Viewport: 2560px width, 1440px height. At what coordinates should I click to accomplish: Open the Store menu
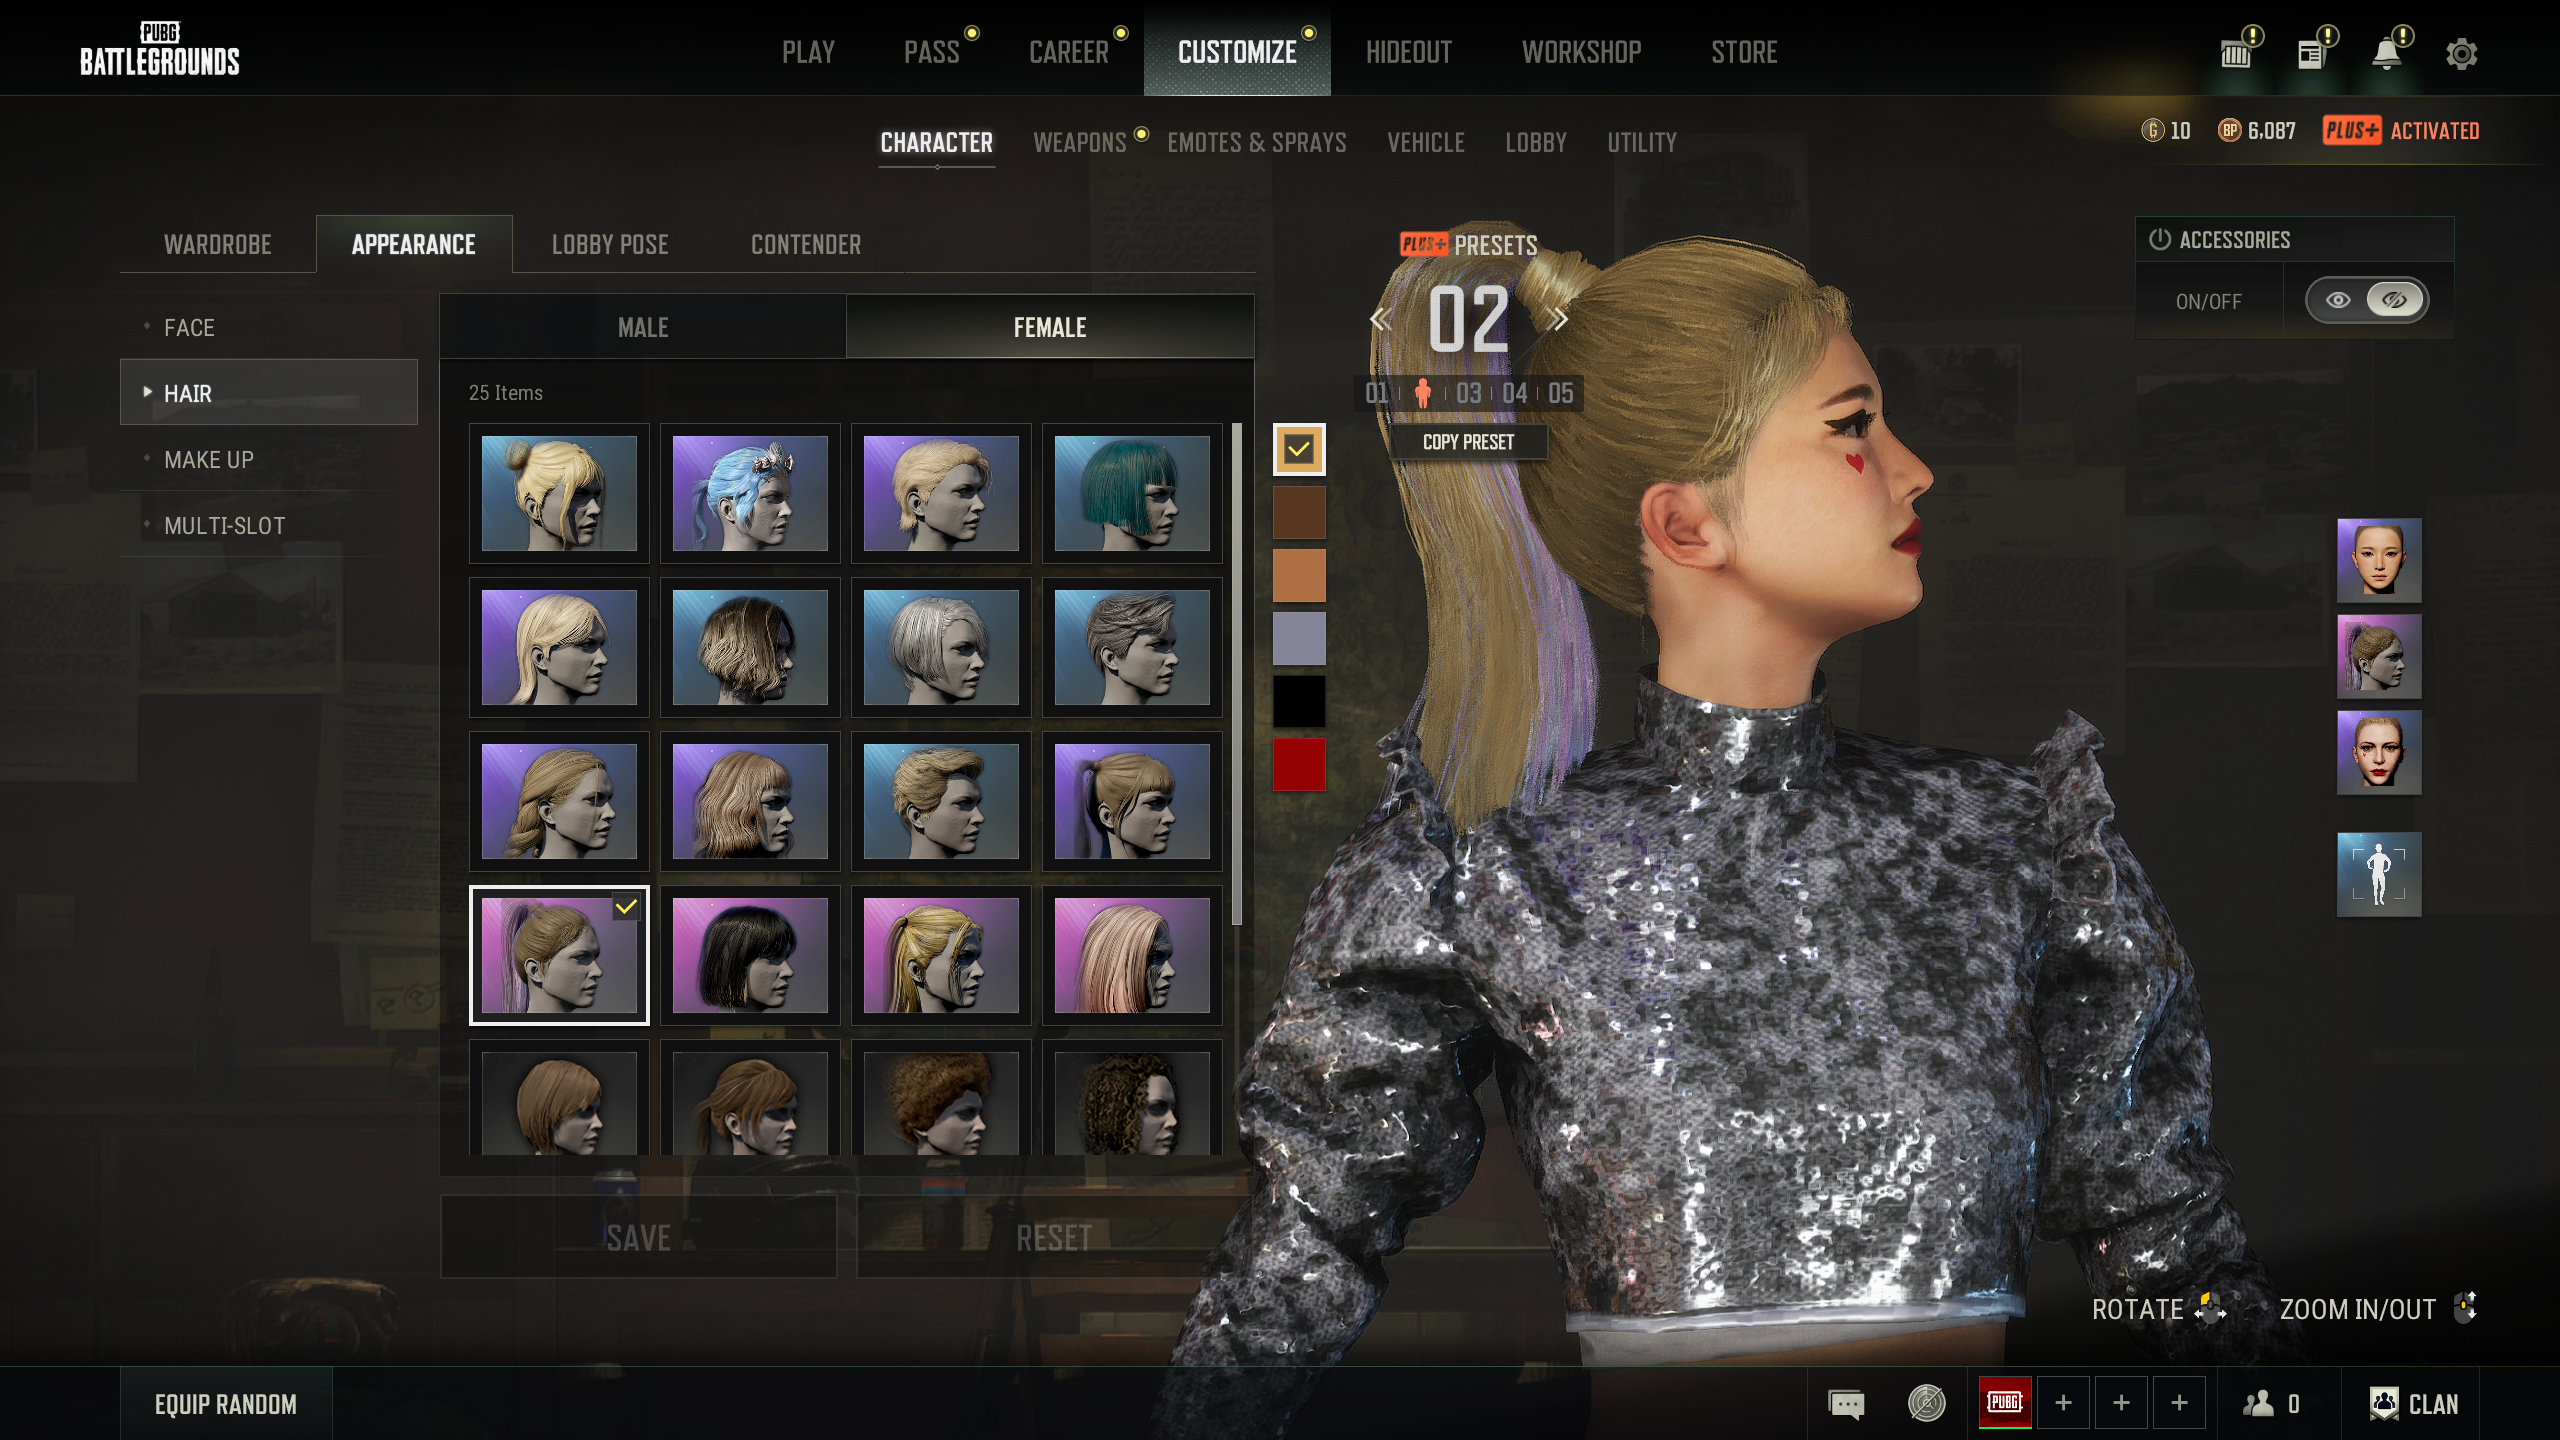click(x=1744, y=52)
